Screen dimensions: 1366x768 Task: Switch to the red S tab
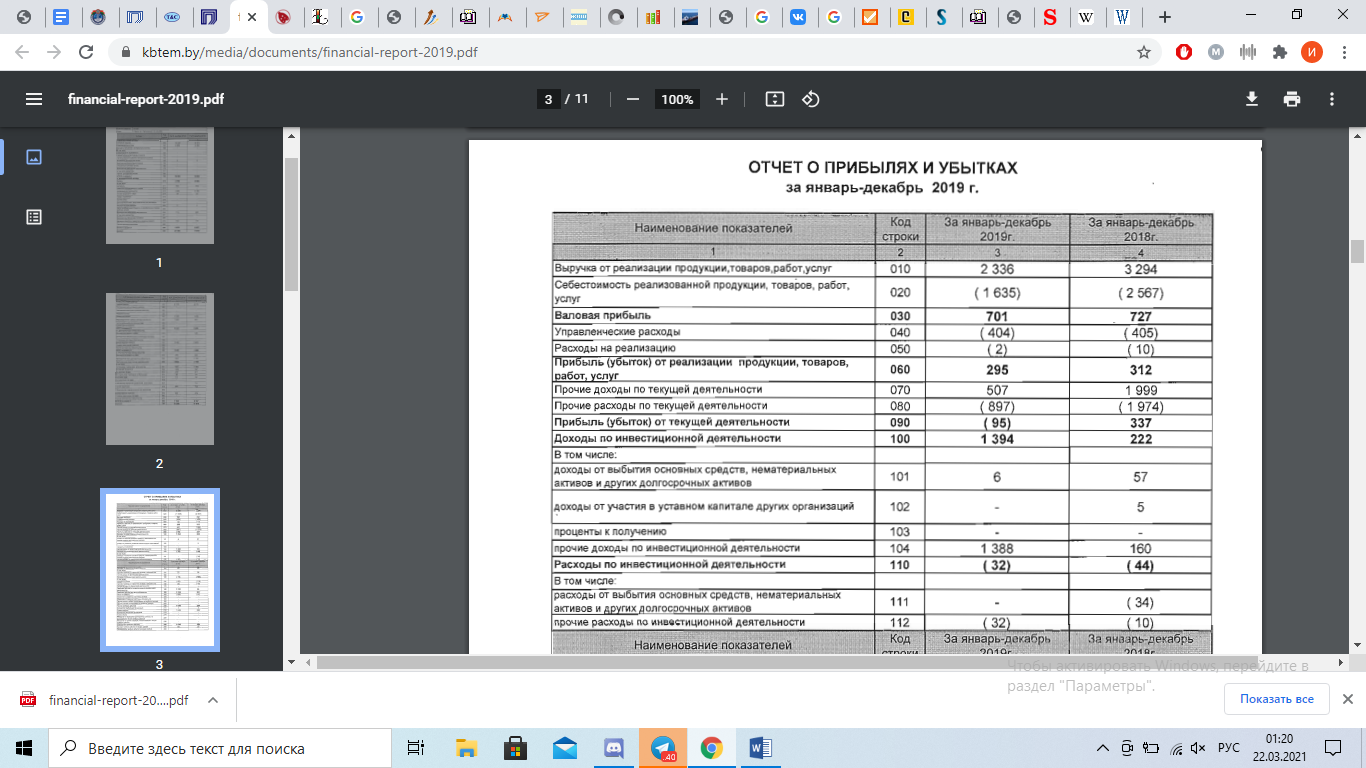[x=1050, y=17]
